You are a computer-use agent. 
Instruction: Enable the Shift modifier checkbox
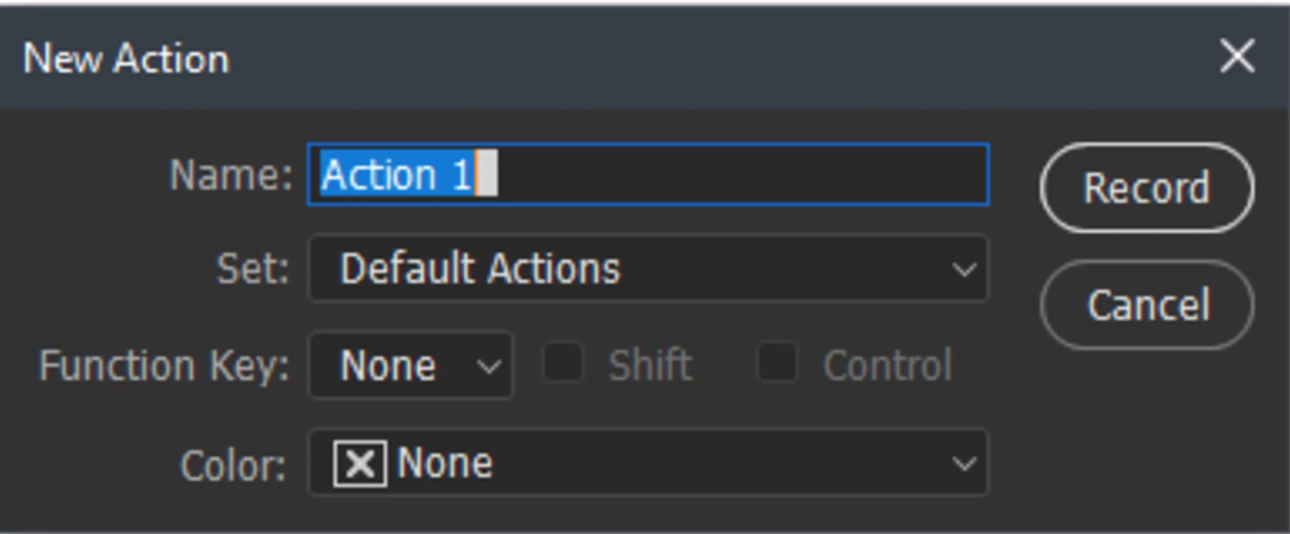click(563, 364)
